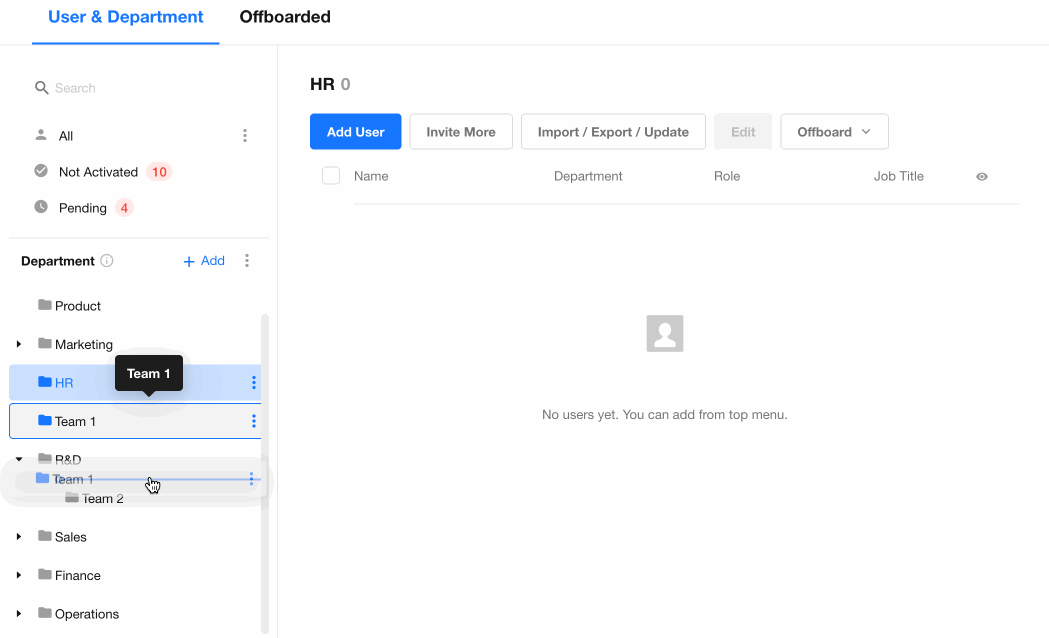The height and width of the screenshot is (638, 1049).
Task: Click the department list vertical scrollbar
Action: [x=265, y=473]
